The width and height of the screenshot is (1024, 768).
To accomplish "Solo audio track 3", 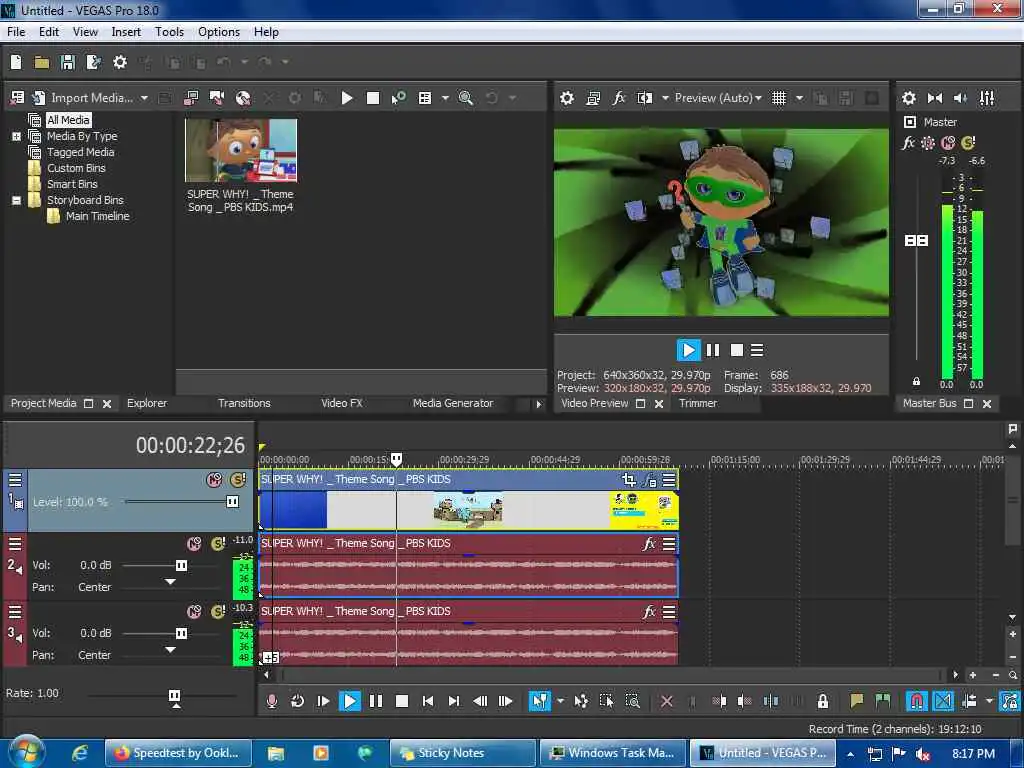I will coord(217,612).
